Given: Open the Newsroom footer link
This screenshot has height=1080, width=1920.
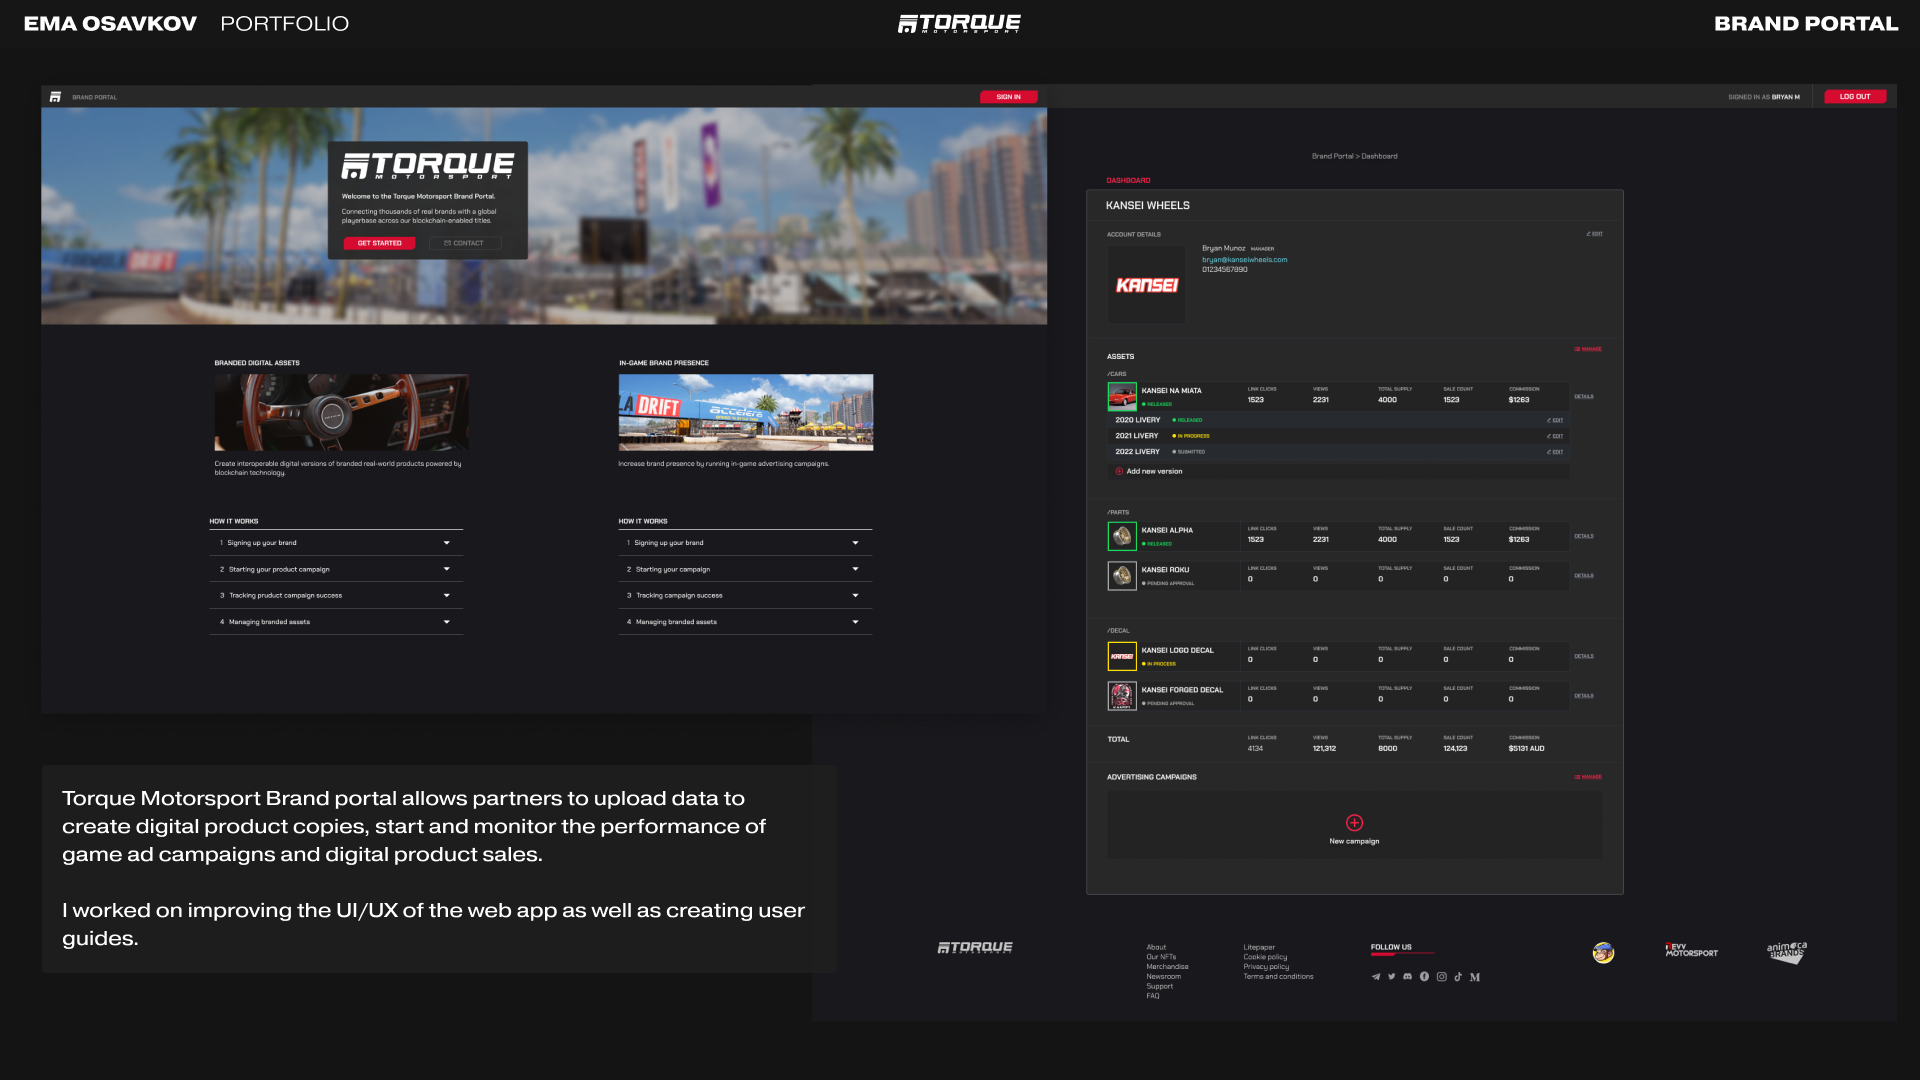Looking at the screenshot, I should coord(1163,977).
